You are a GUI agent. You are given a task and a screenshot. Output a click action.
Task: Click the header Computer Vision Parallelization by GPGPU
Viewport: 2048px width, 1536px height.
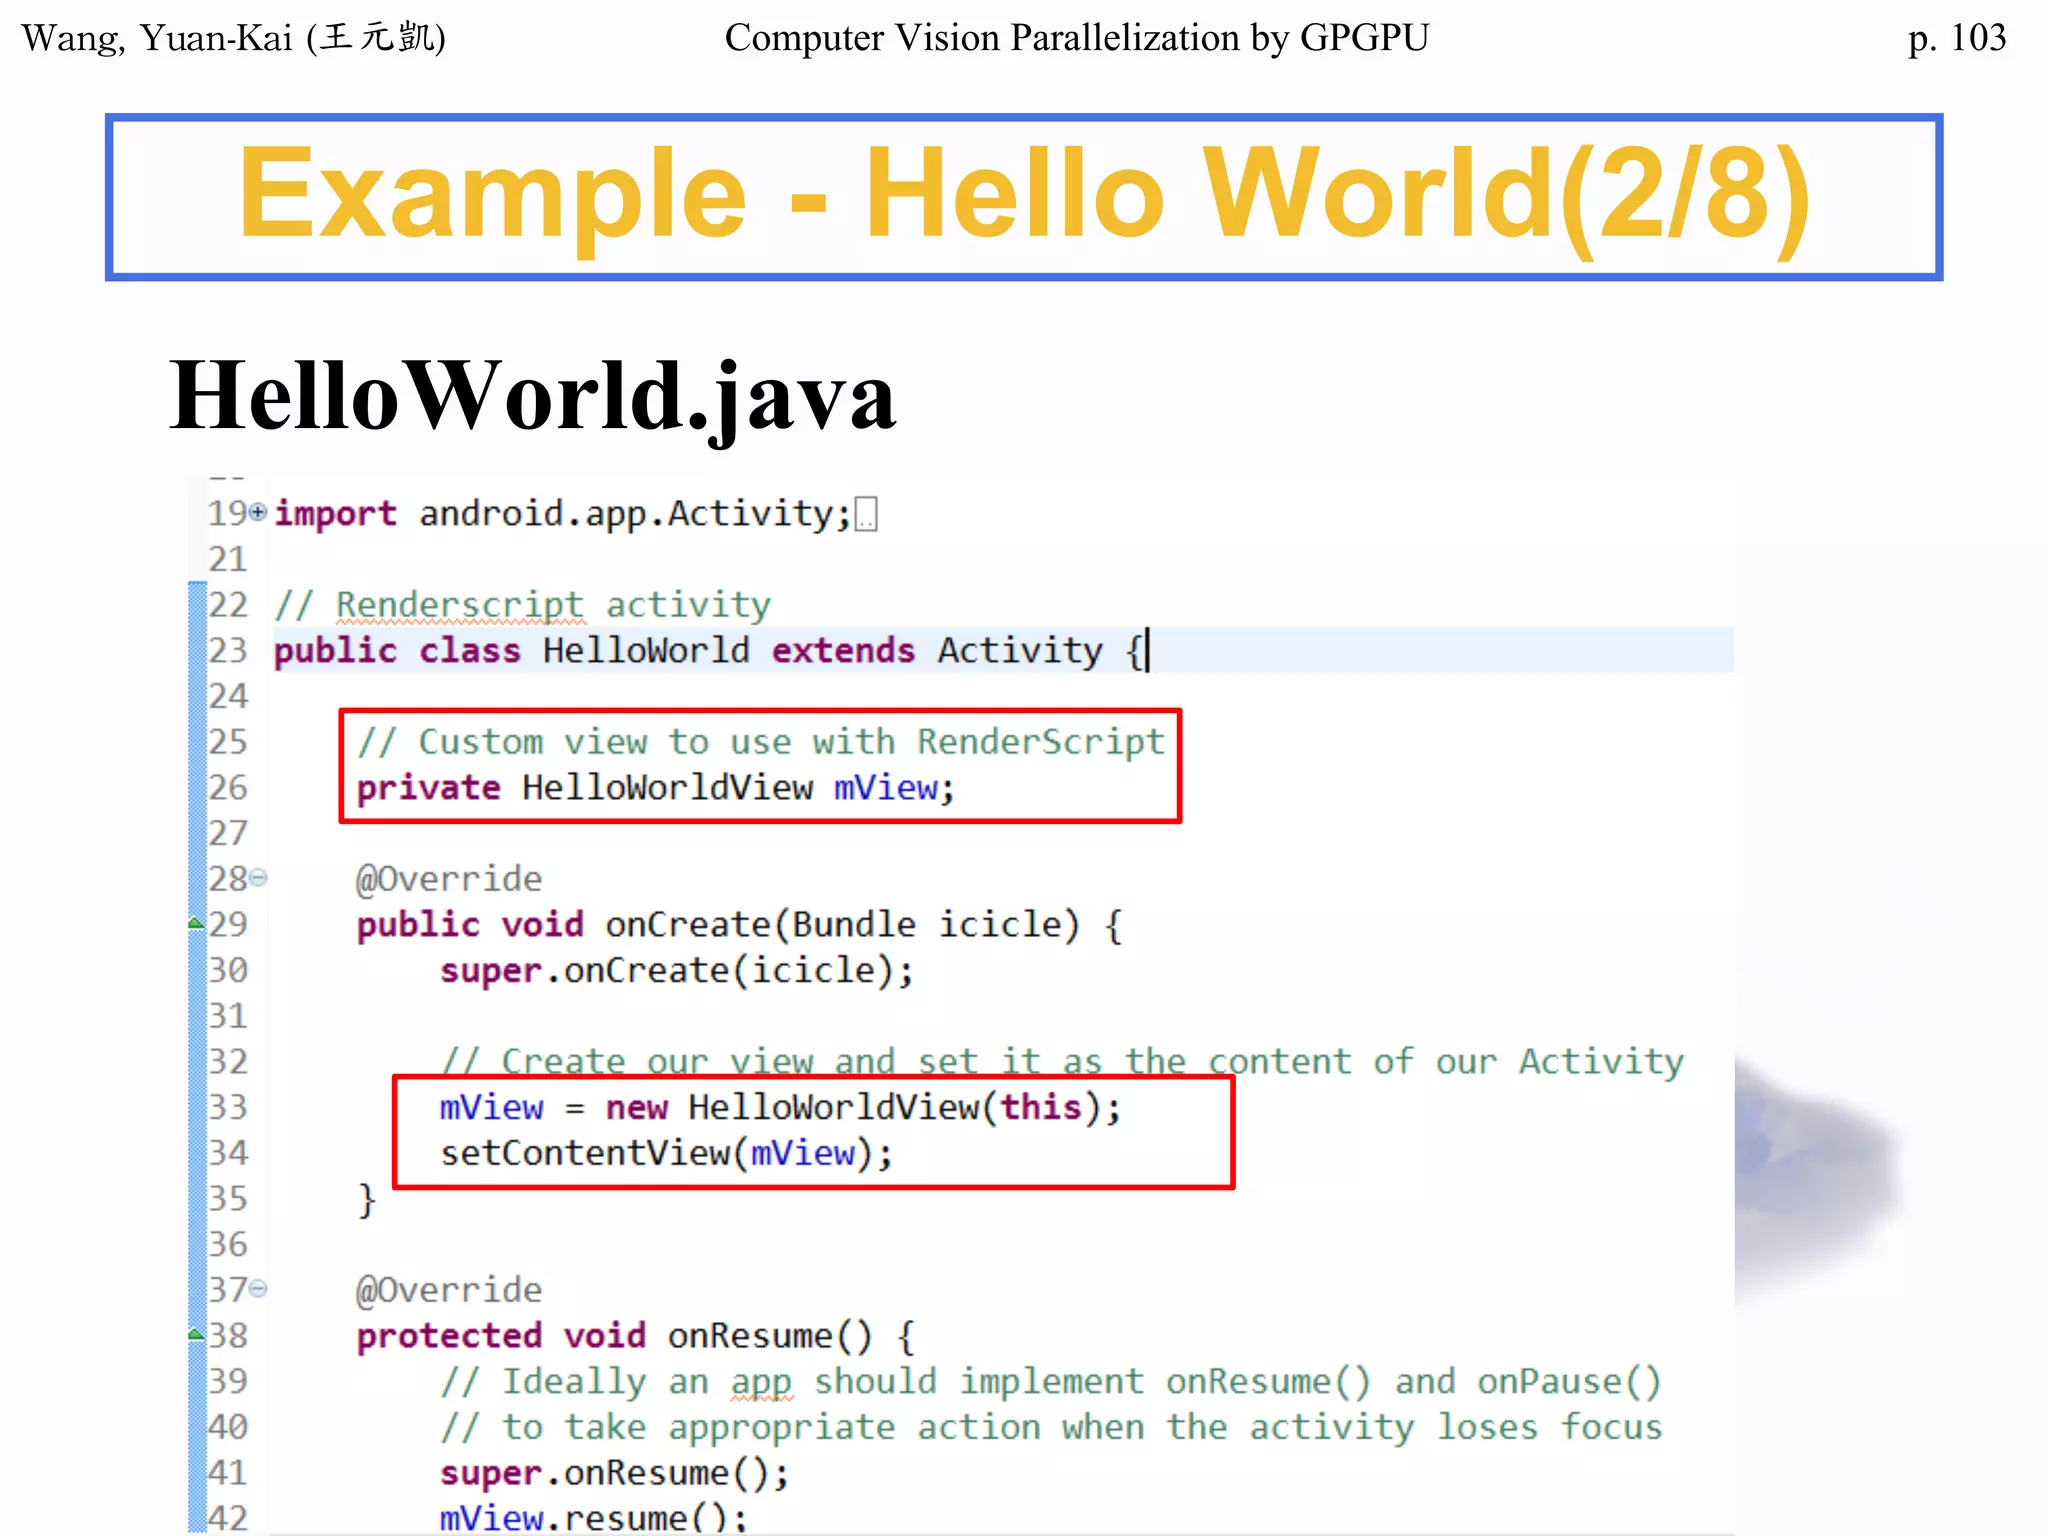pos(1077,38)
